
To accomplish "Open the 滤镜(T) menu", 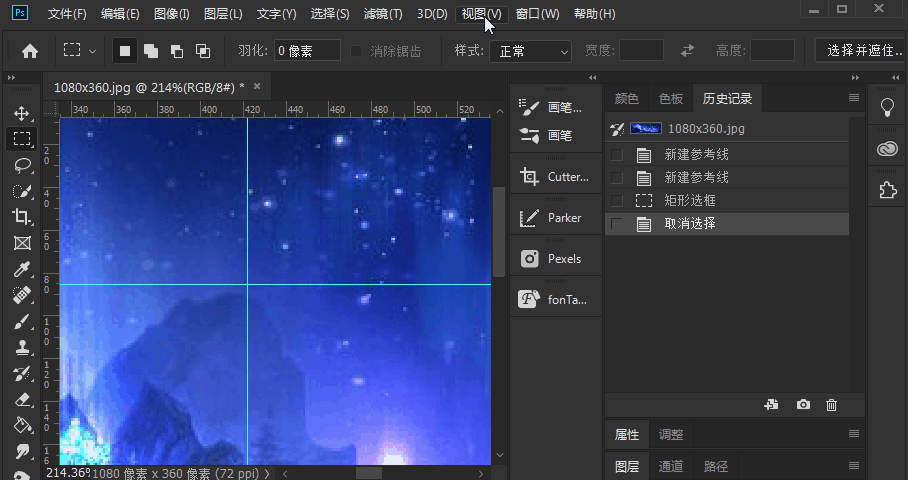I will [x=383, y=14].
